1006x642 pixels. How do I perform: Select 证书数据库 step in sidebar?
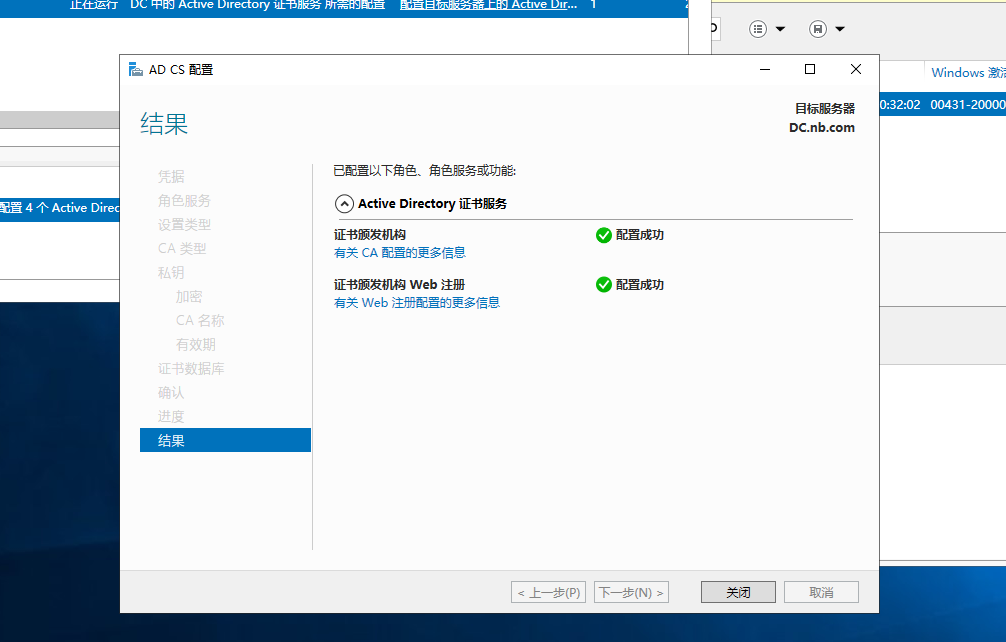(x=191, y=368)
